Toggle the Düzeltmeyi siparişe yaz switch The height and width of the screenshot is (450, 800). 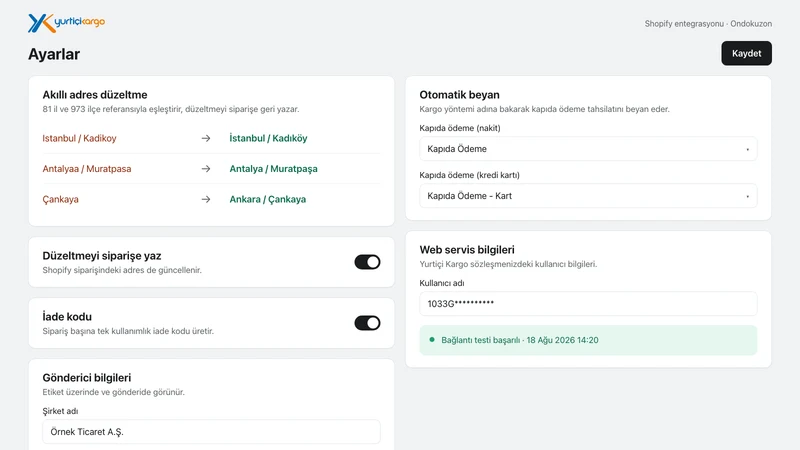click(x=367, y=262)
